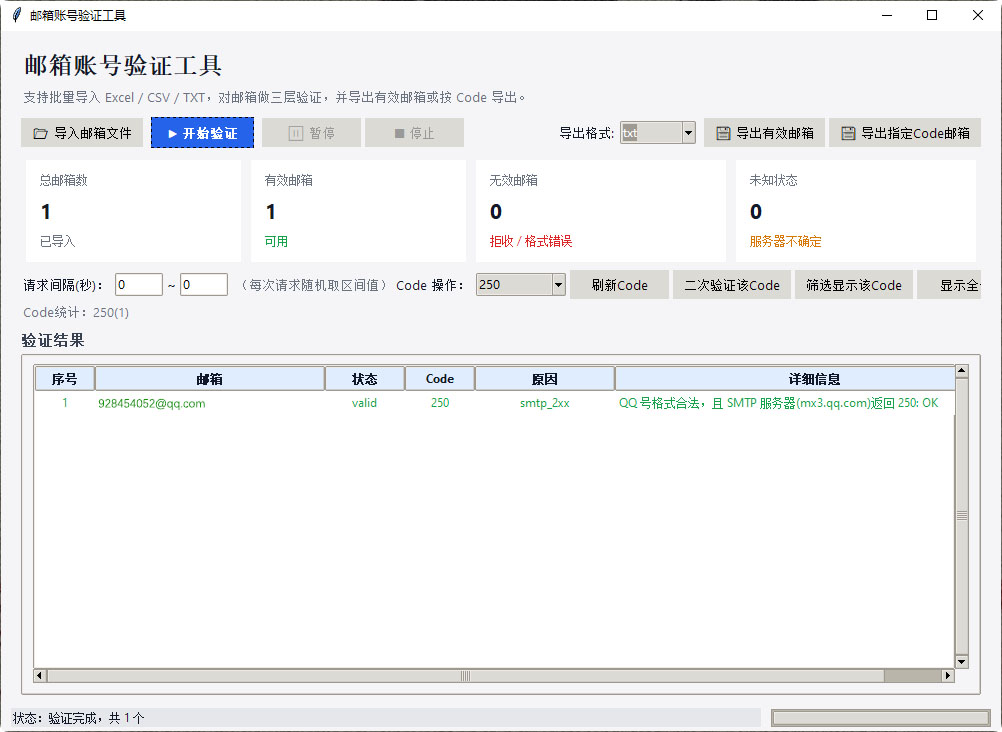
Task: Click the horizontal scrollbar below the results table
Action: pyautogui.click(x=490, y=675)
